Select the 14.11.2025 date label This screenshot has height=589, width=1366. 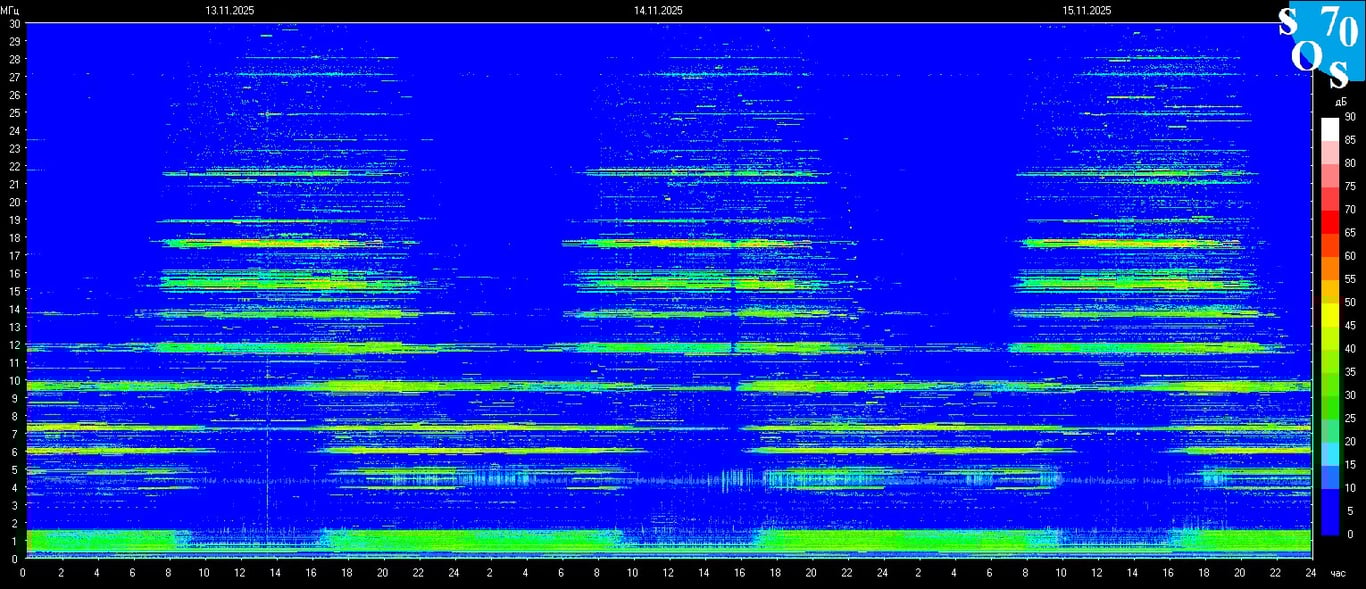click(658, 10)
